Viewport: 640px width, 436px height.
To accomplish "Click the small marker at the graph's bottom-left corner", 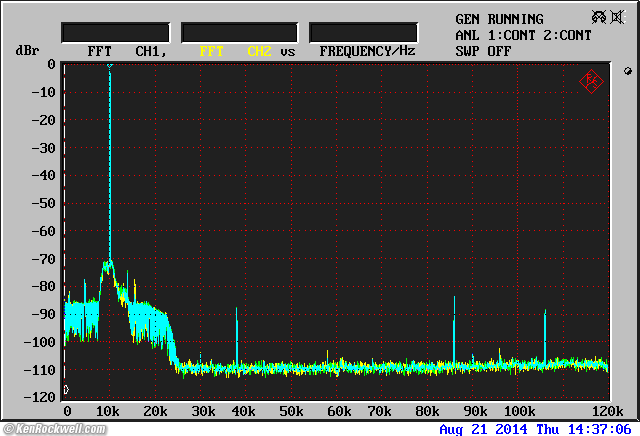I will [x=66, y=390].
